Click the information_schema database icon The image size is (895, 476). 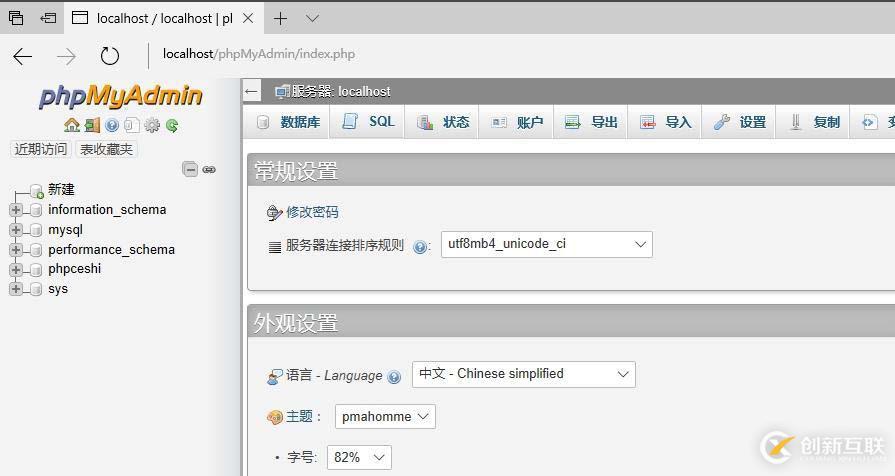(36, 210)
